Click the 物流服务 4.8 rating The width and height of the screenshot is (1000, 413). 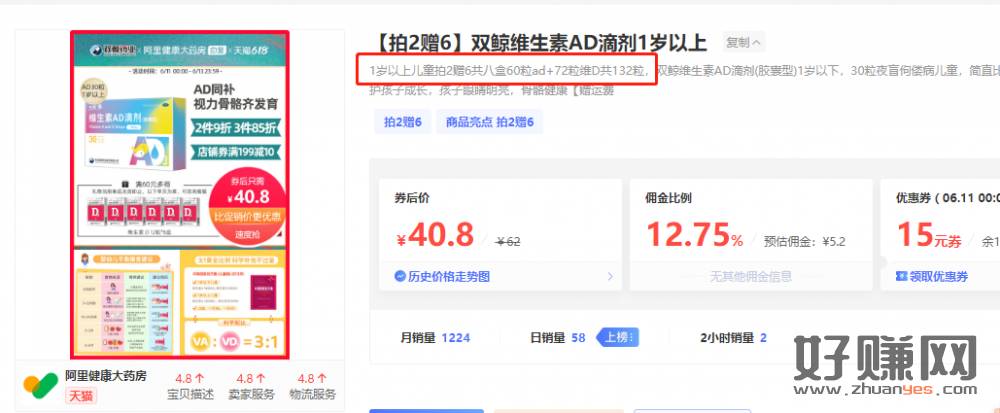click(312, 386)
